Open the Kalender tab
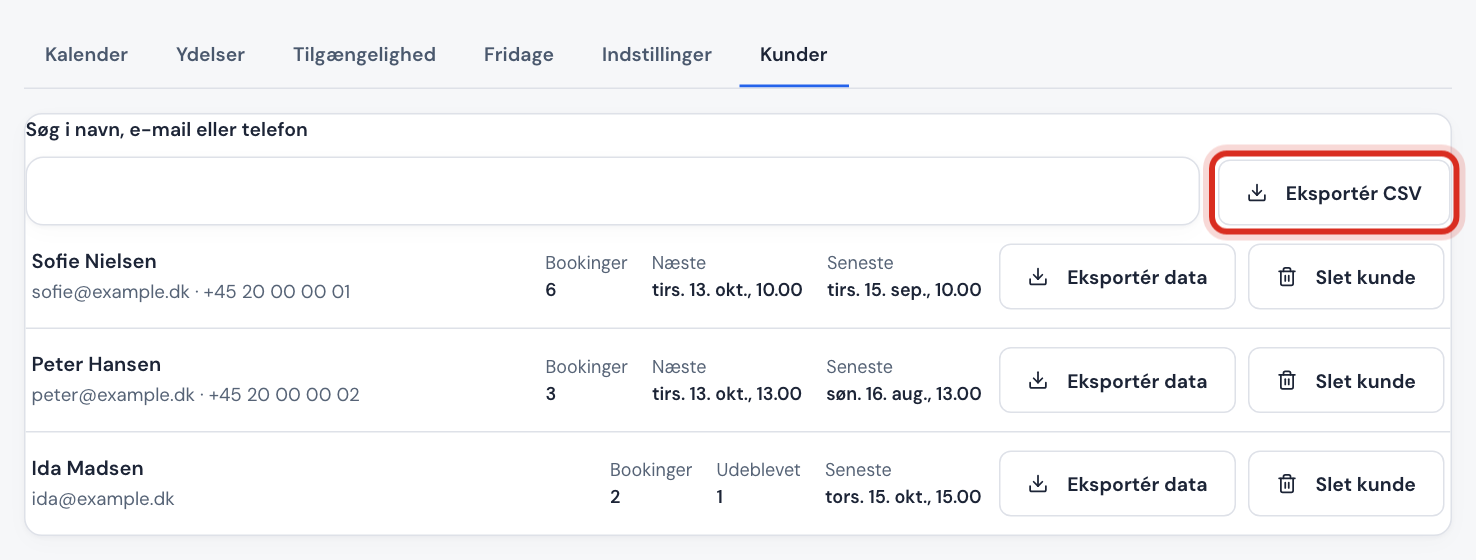Screen dimensions: 1476x560 pyautogui.click(x=86, y=54)
